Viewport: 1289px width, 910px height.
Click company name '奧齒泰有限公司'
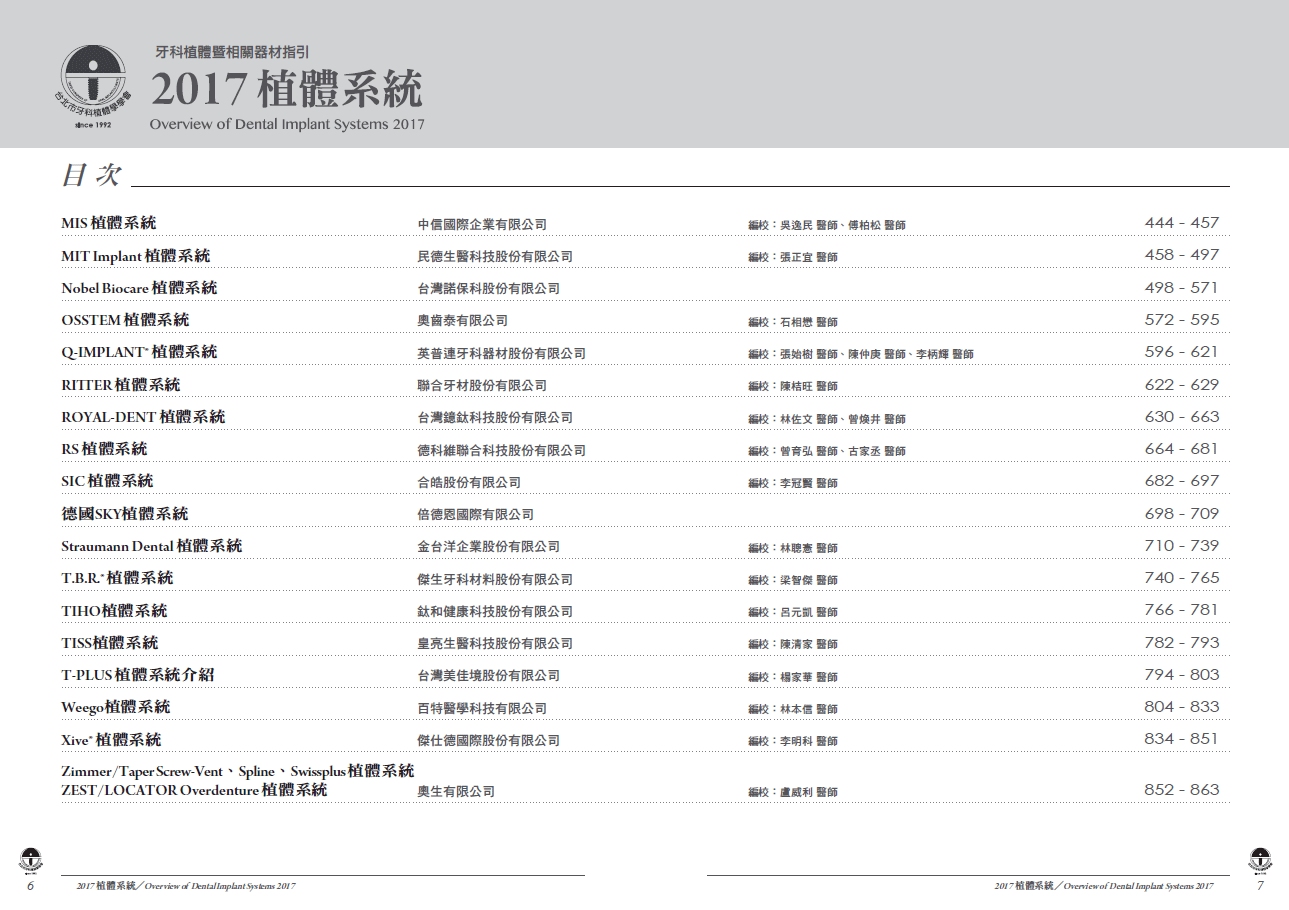462,321
